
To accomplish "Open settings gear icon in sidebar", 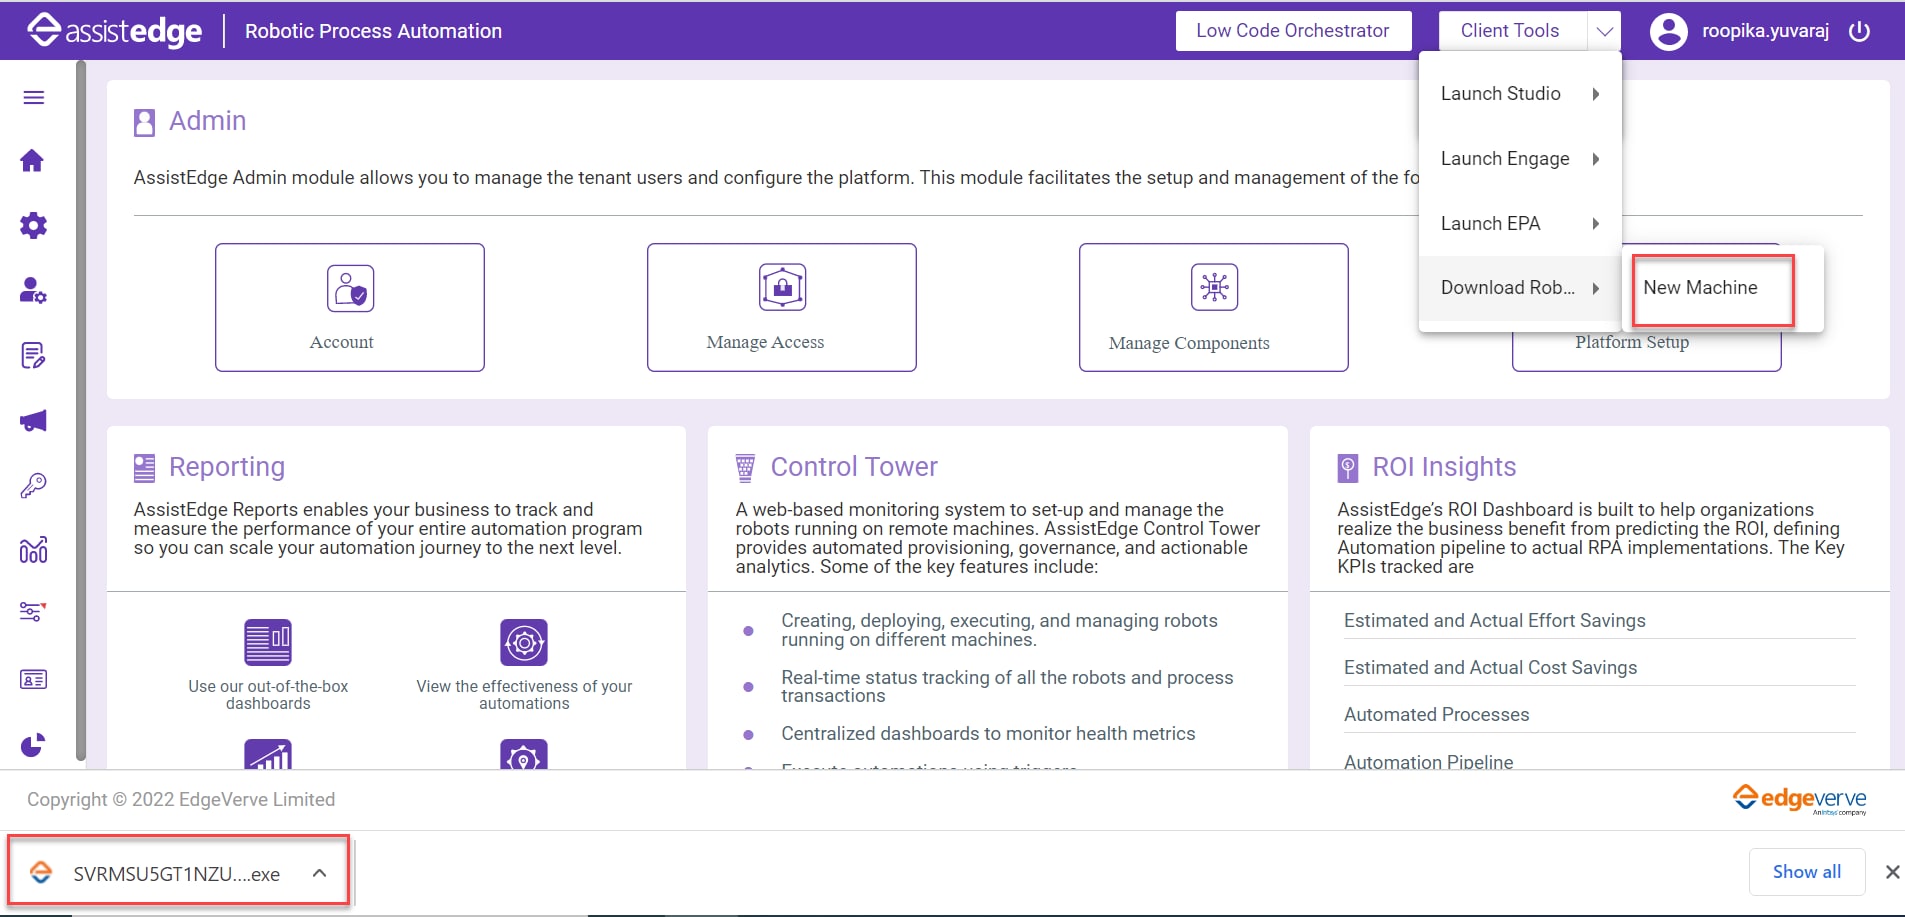I will (x=33, y=225).
